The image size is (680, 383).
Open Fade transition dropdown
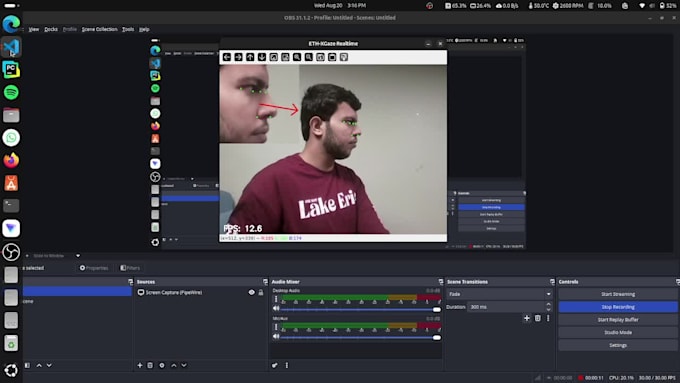coord(500,294)
